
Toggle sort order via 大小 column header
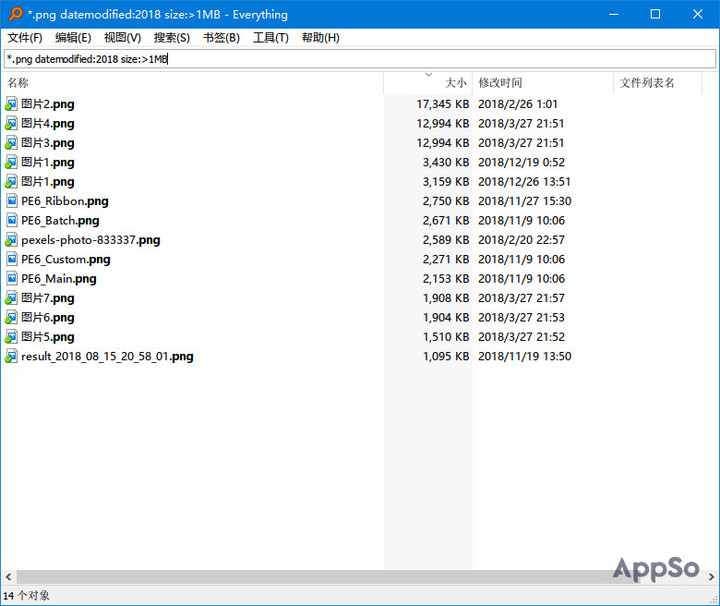click(x=428, y=83)
